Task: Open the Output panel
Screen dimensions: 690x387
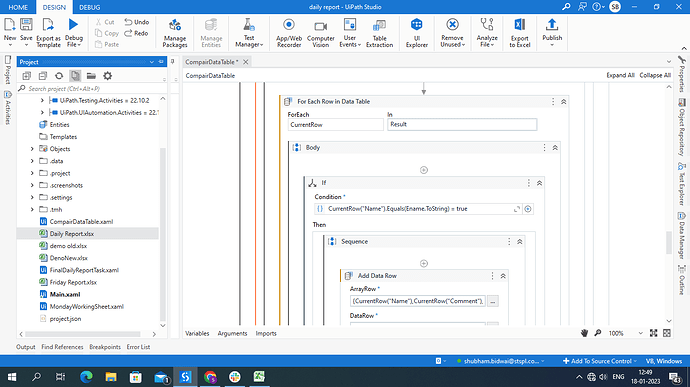Action: [26, 347]
